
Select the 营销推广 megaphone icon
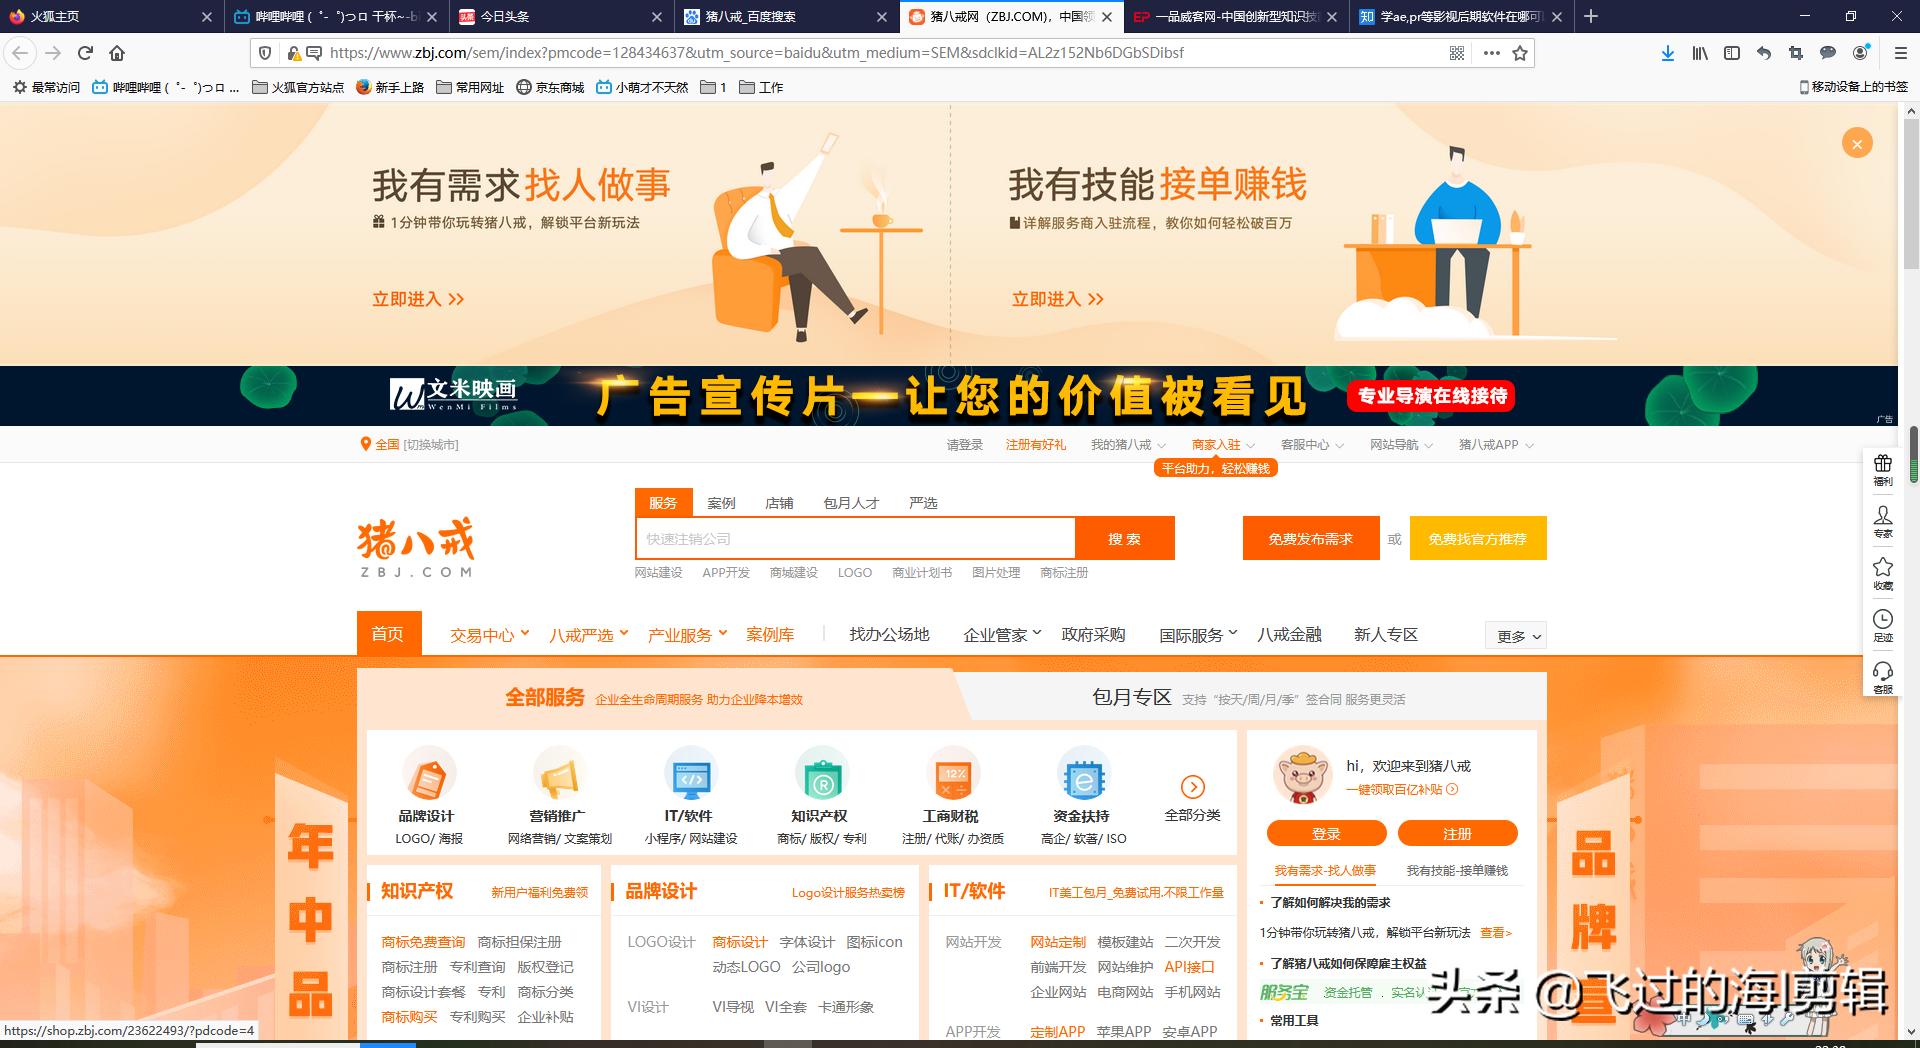[559, 778]
